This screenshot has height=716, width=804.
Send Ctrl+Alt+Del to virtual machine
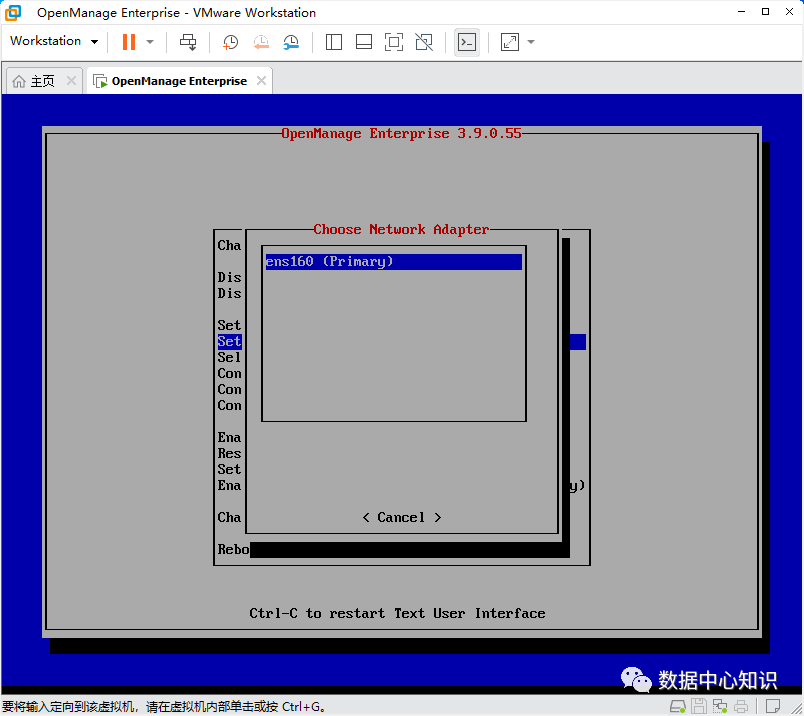pyautogui.click(x=188, y=42)
